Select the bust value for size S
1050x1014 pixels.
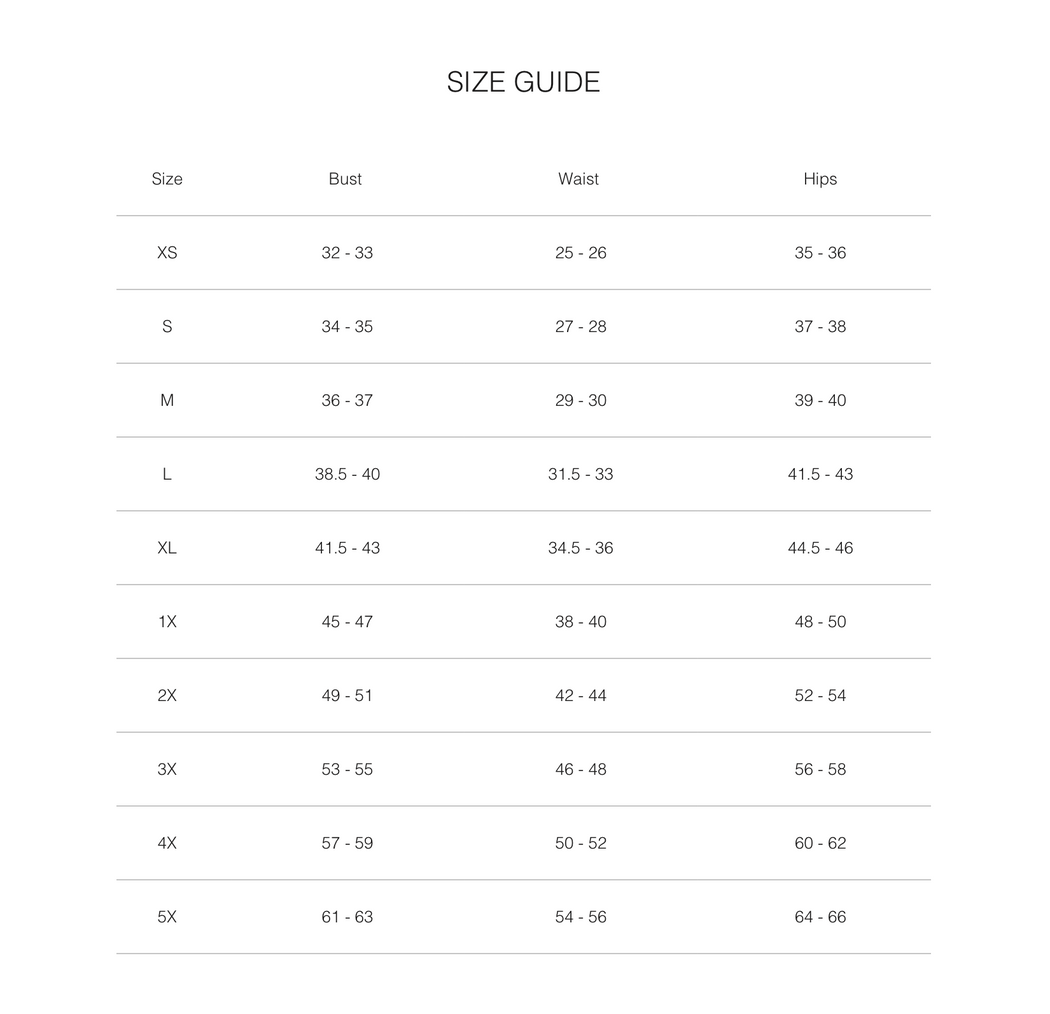[x=347, y=327]
